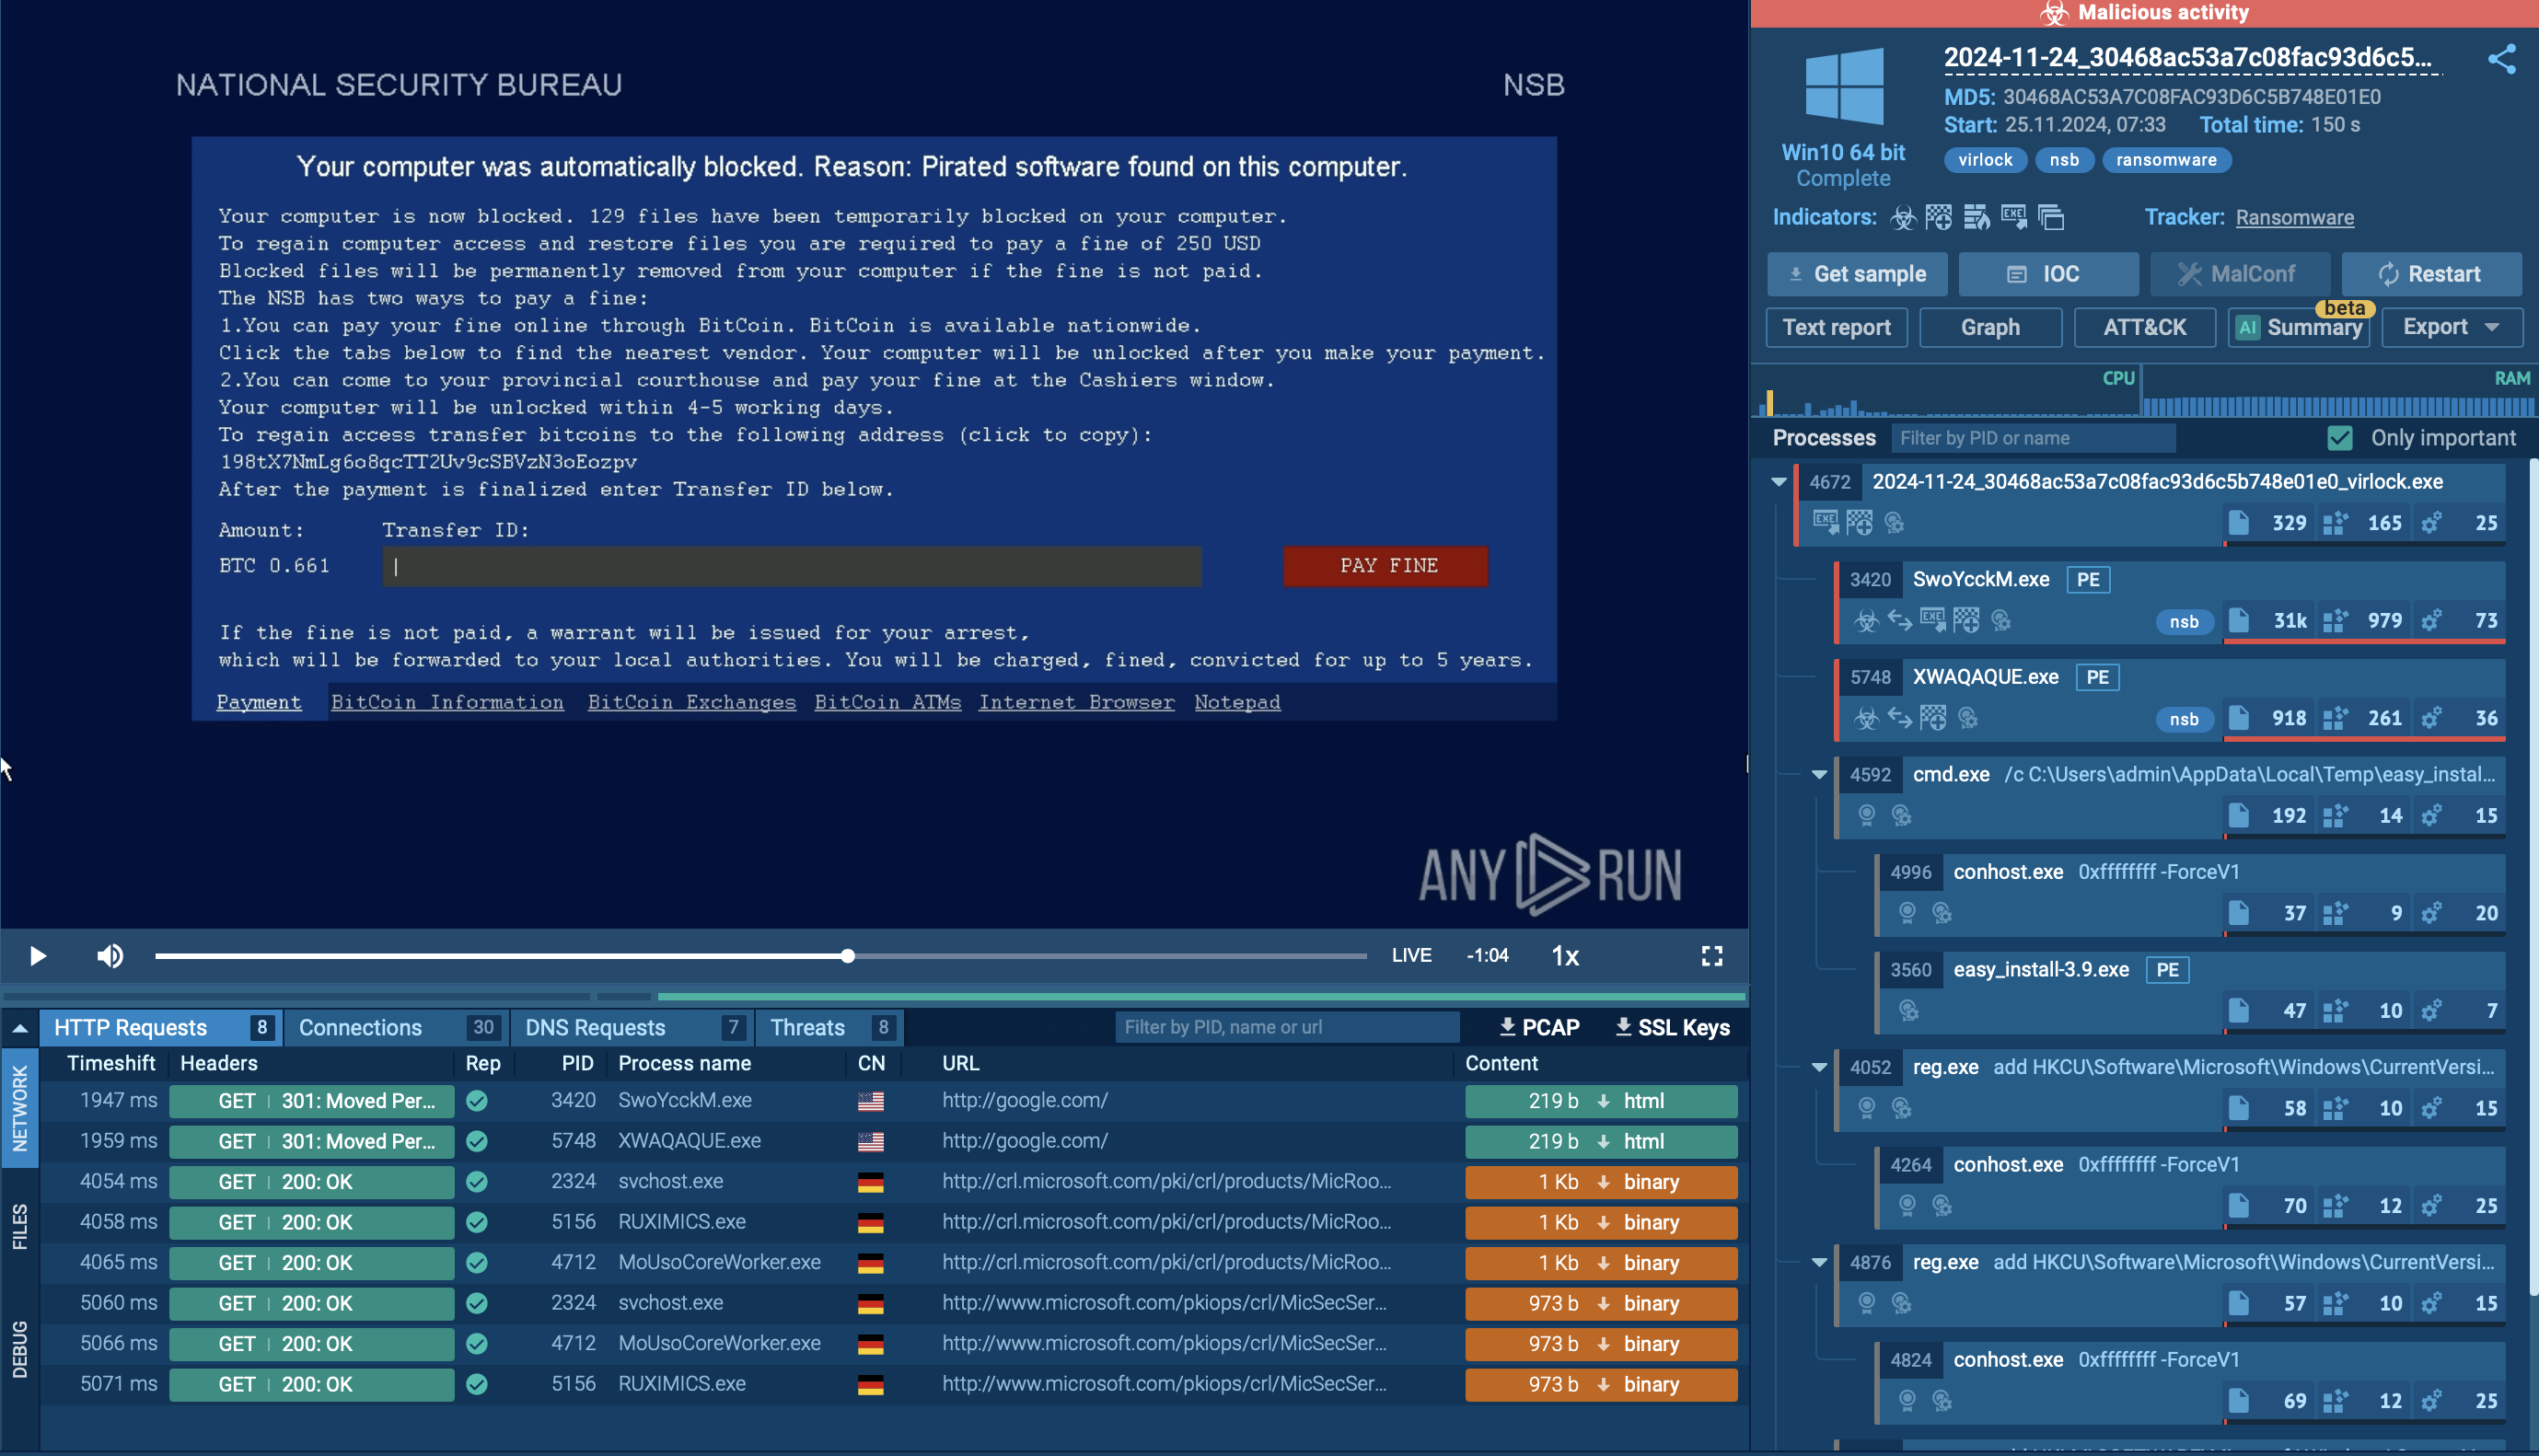Collapse process 4672 tree node

[x=1777, y=482]
